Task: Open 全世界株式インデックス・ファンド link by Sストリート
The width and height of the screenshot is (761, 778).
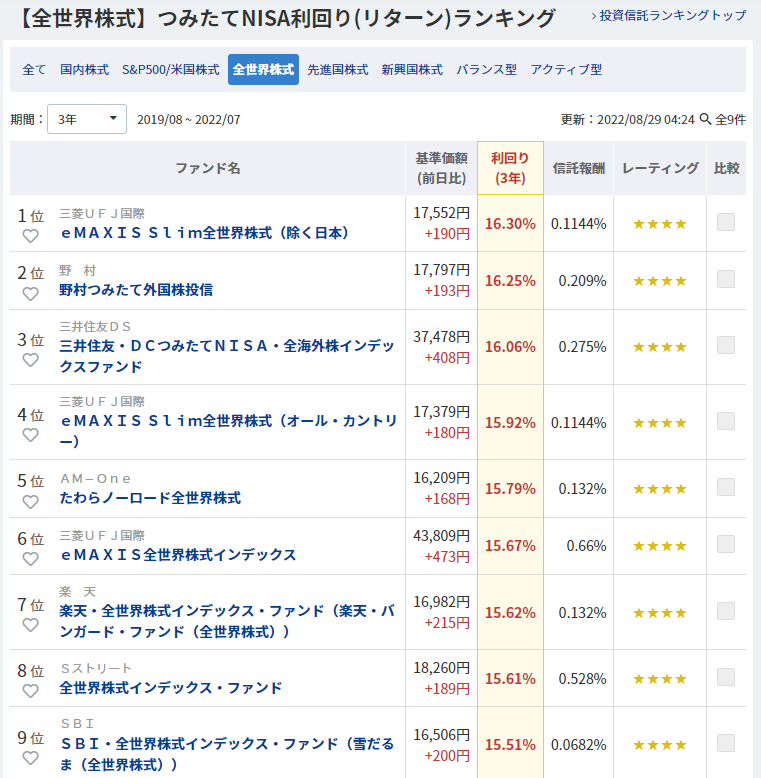Action: (171, 688)
